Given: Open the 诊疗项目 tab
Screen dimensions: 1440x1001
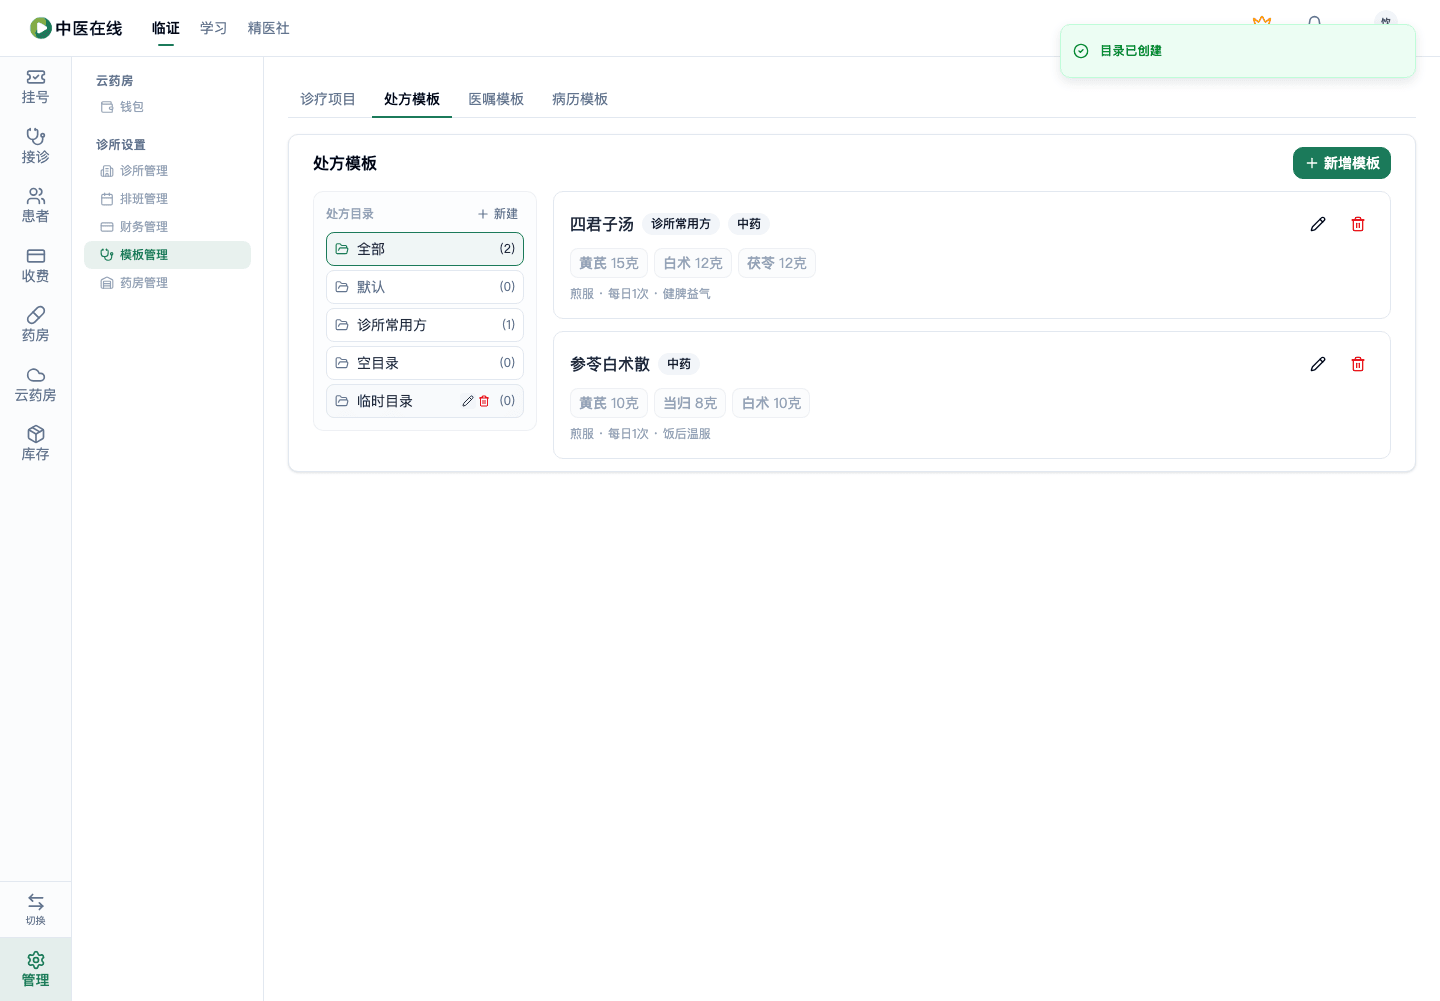Looking at the screenshot, I should [328, 99].
